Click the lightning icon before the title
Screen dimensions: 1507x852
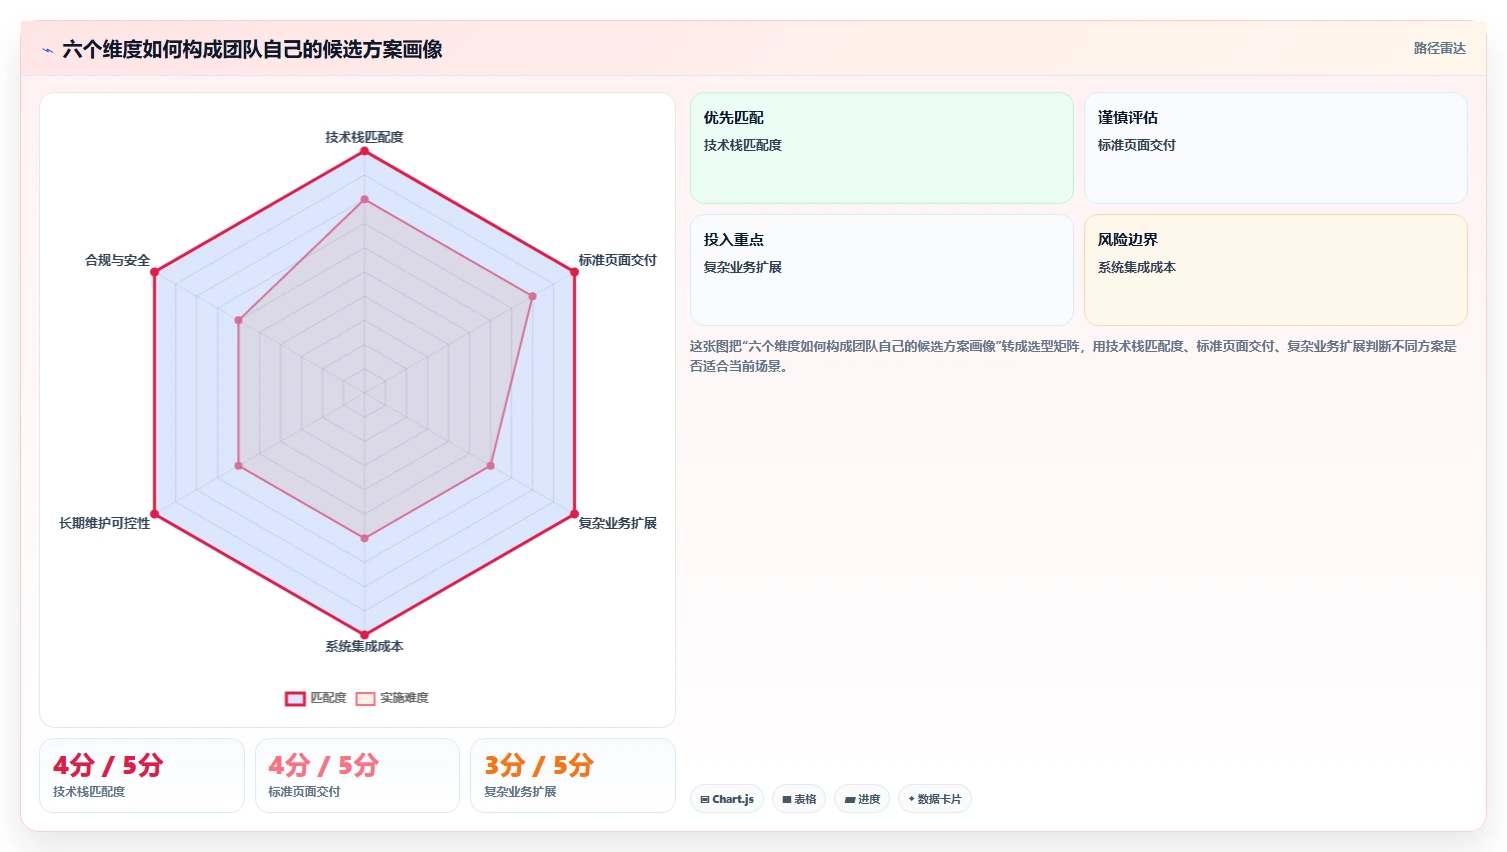tap(47, 50)
